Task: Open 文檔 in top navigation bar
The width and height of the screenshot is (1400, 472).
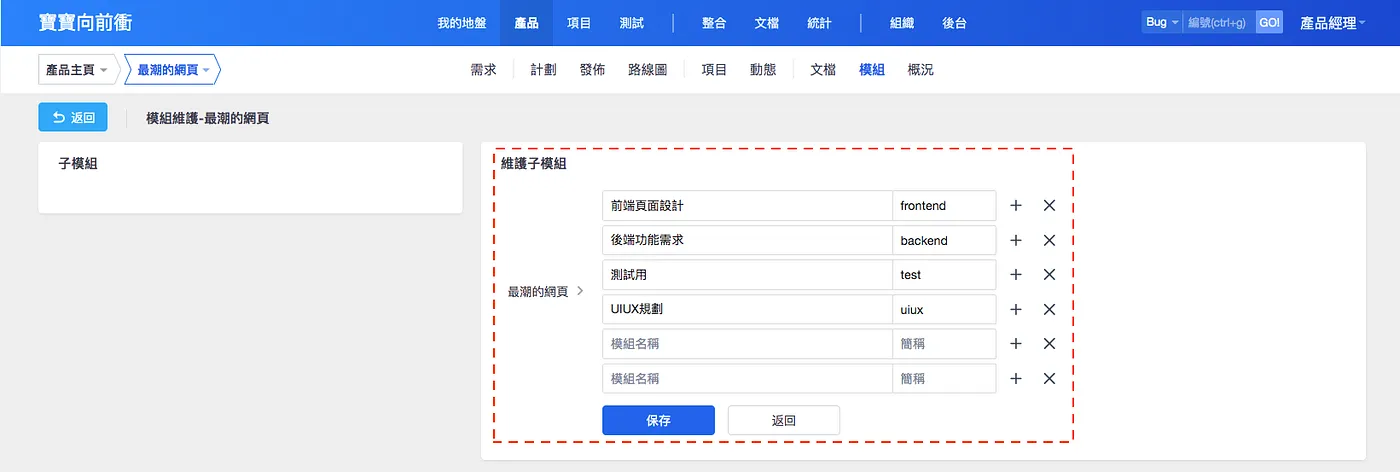Action: pyautogui.click(x=767, y=22)
